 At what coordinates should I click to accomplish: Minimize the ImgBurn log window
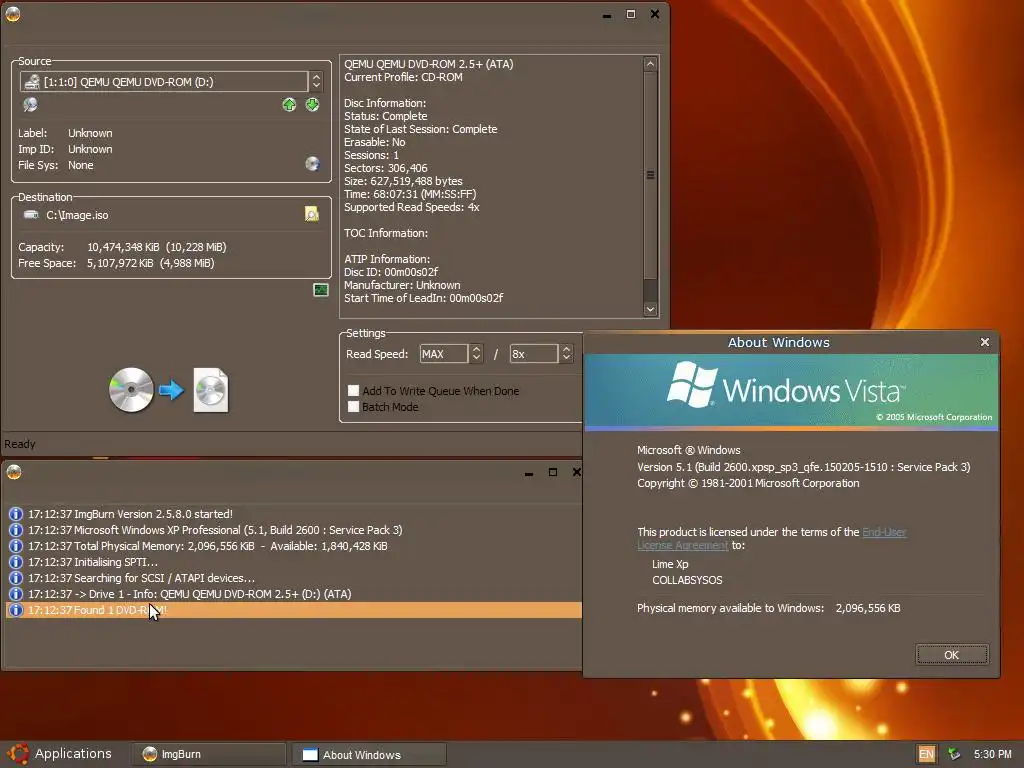coord(529,472)
